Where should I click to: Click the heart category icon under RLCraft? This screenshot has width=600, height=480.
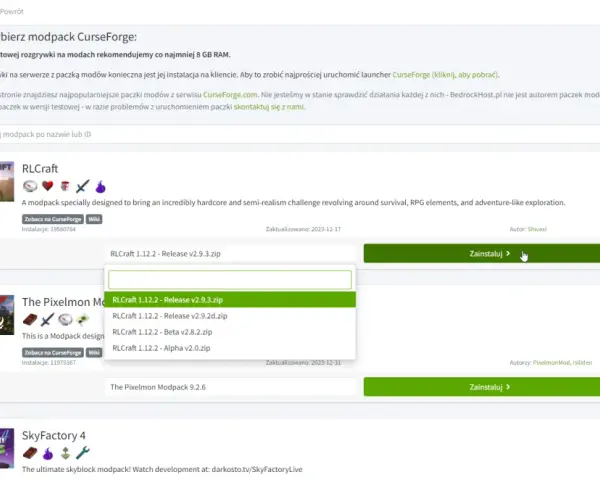47,186
